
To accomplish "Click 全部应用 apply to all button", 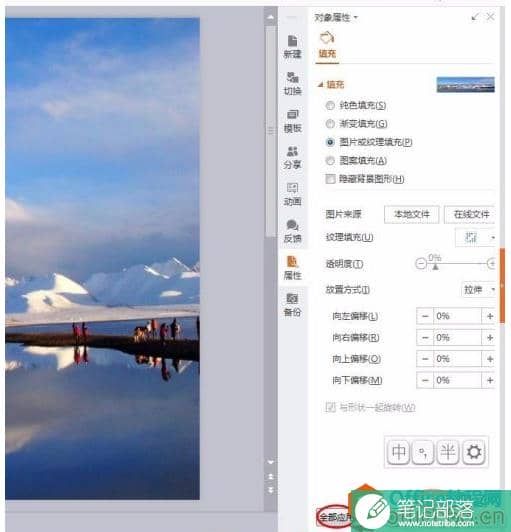I will click(334, 517).
